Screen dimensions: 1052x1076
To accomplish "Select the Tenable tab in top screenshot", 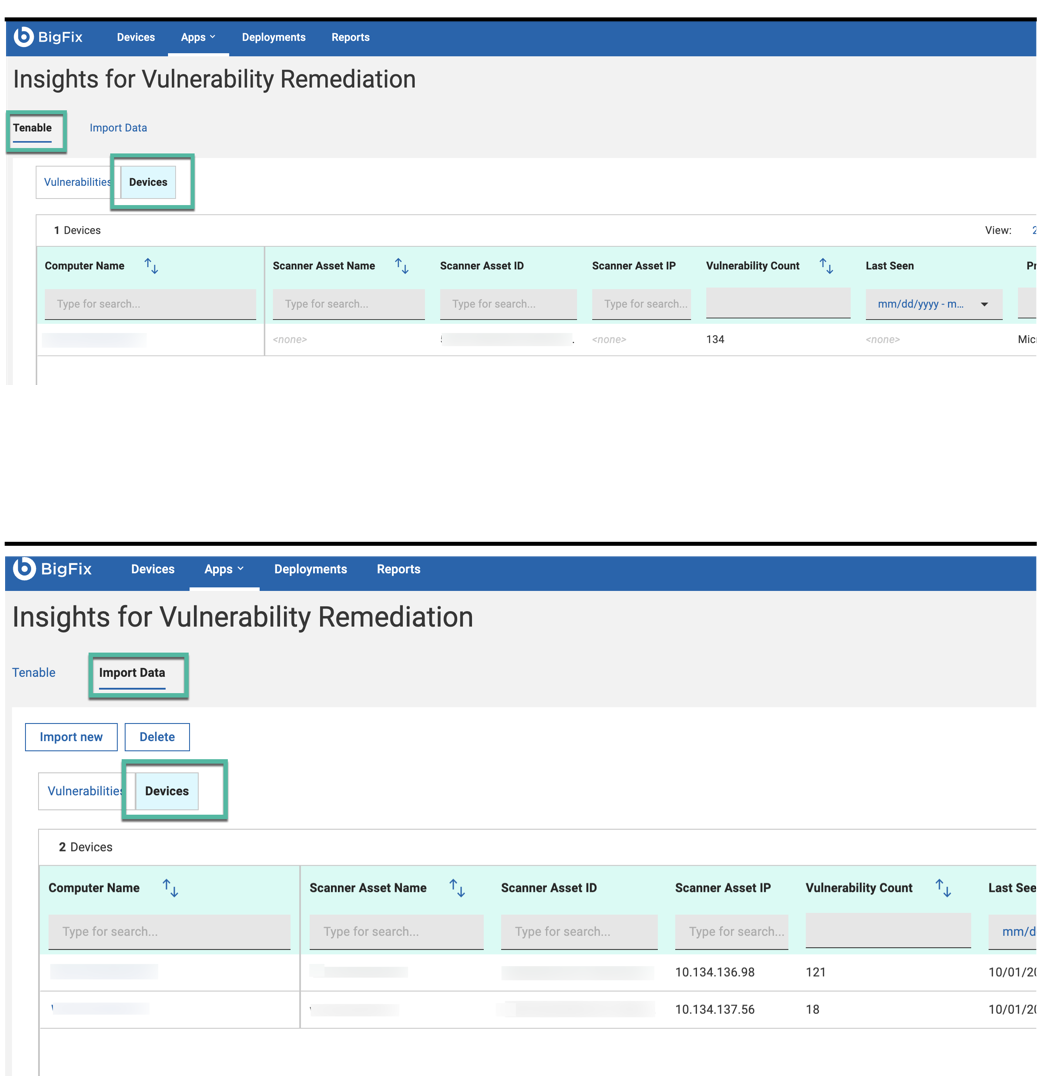I will click(x=32, y=128).
